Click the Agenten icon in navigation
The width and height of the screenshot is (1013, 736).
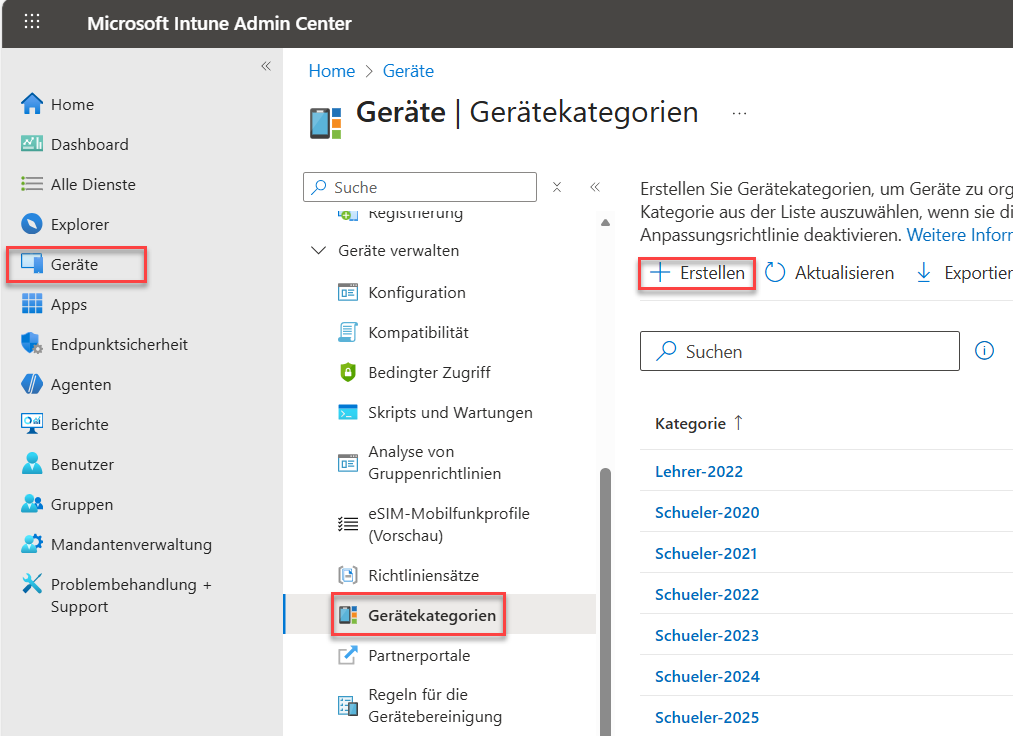(x=32, y=384)
